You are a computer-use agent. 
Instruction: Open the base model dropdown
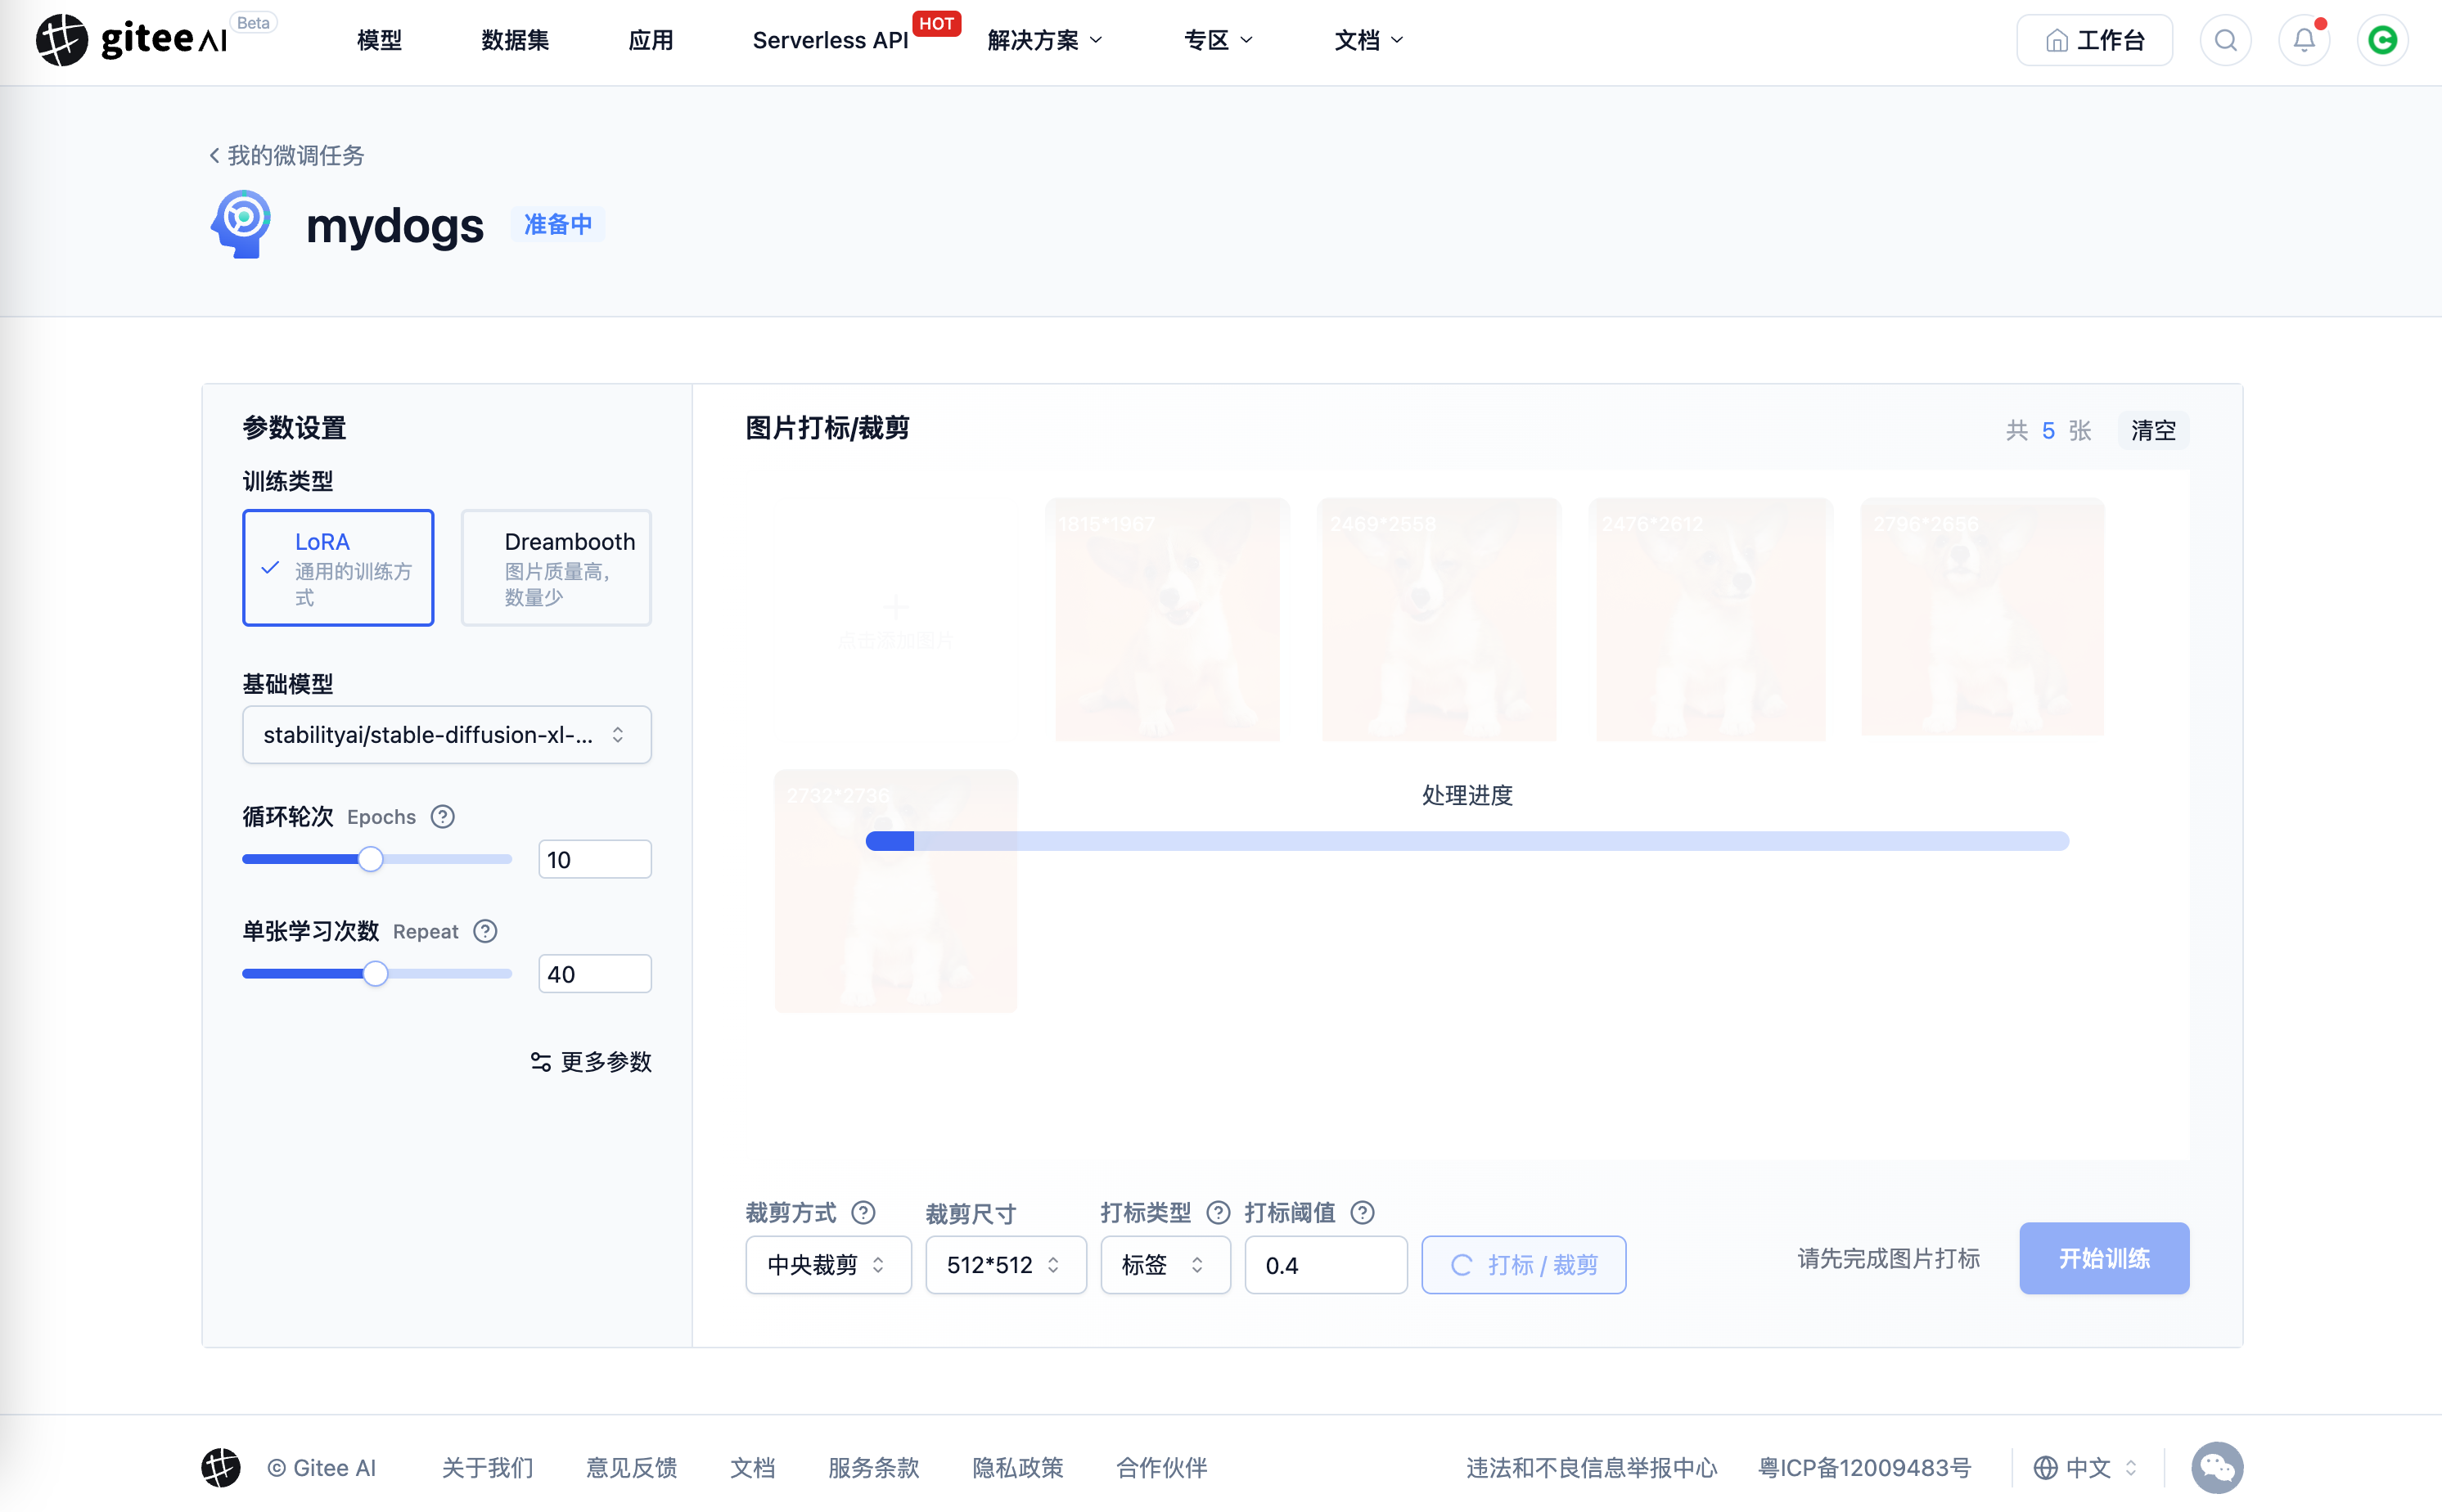coord(447,735)
